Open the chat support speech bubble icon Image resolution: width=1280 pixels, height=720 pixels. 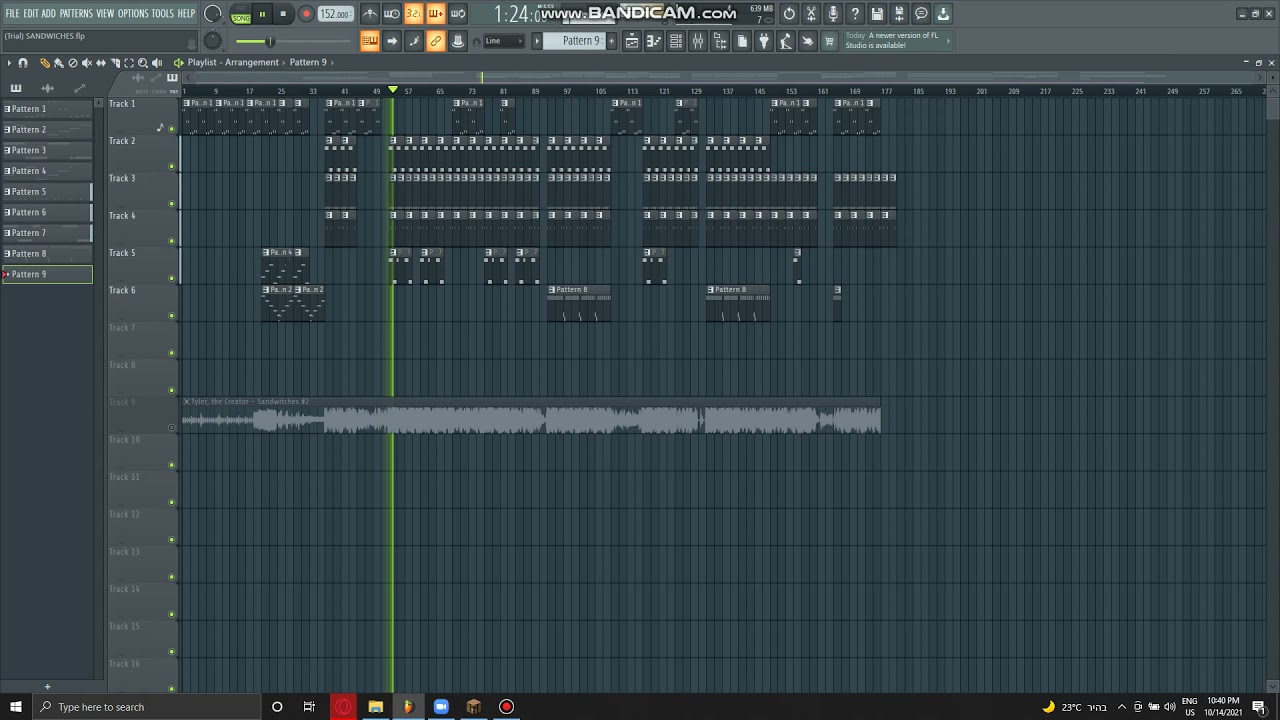(x=921, y=14)
